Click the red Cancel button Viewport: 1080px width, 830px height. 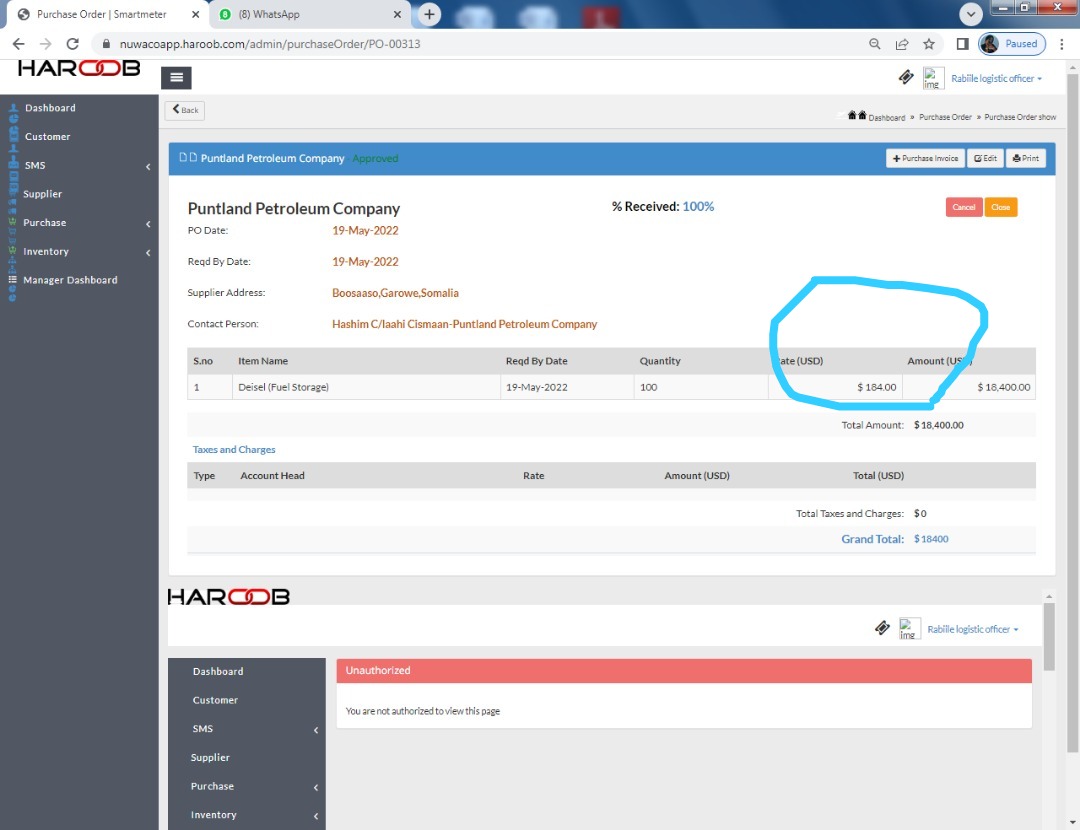coord(964,207)
